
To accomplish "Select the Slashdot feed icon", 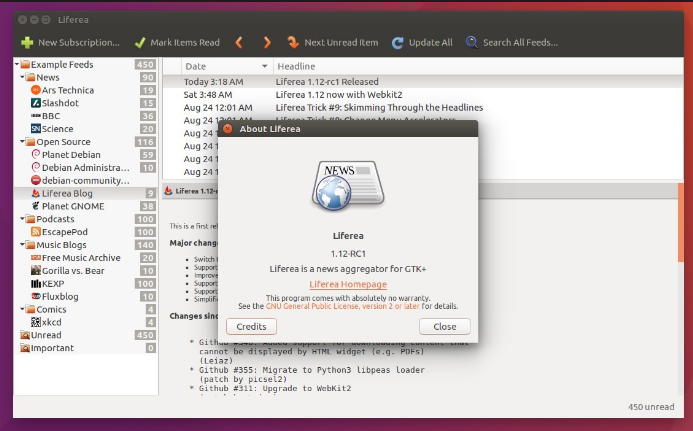I will [x=36, y=103].
